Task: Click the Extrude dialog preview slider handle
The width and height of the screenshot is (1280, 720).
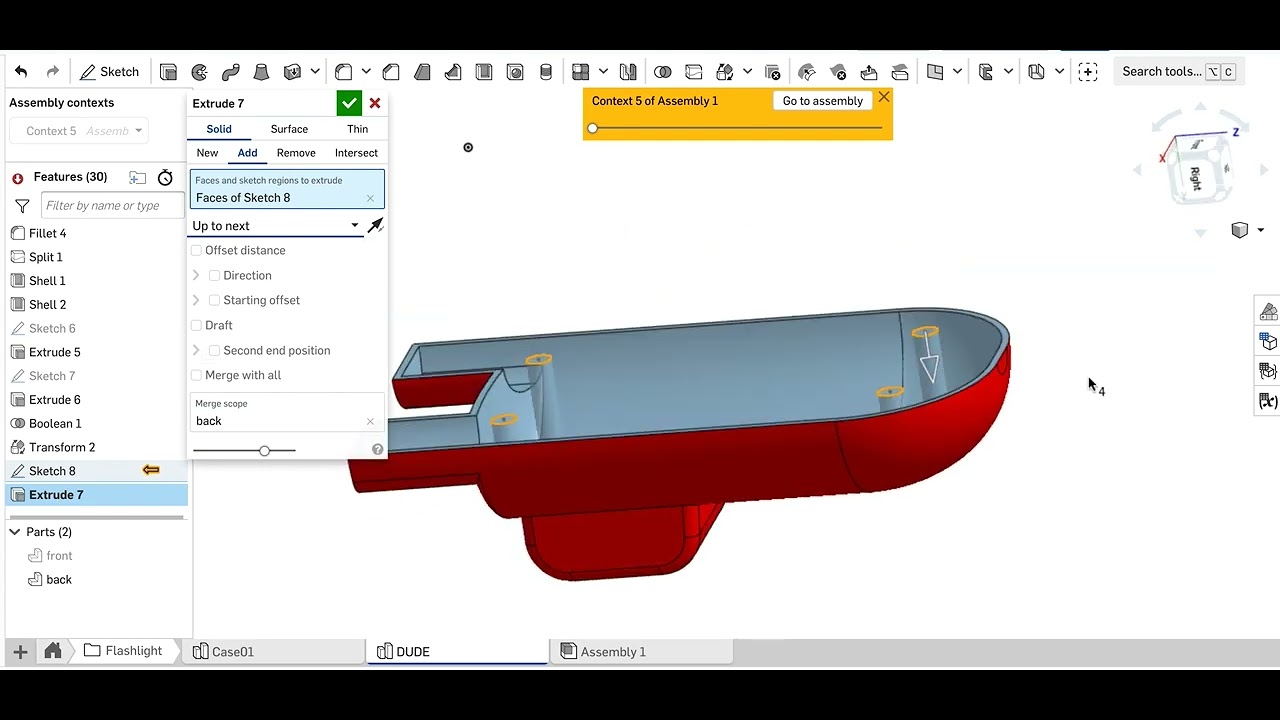Action: (264, 451)
